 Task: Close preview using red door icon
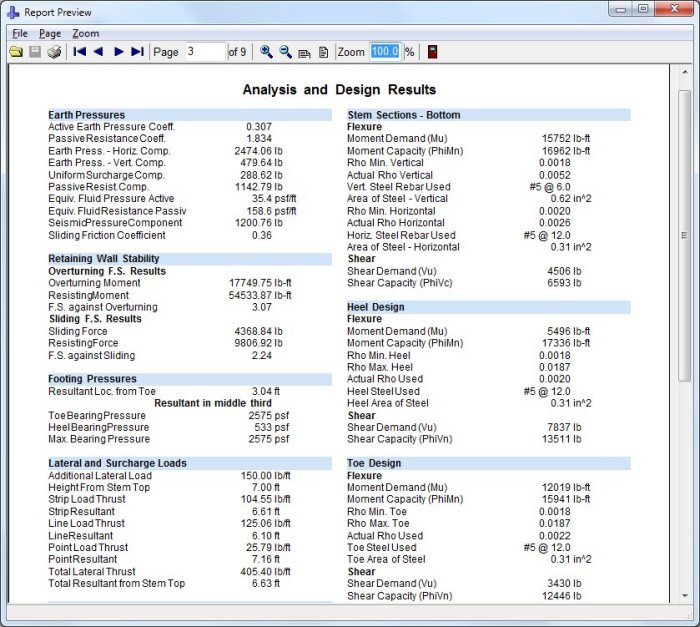tap(433, 52)
